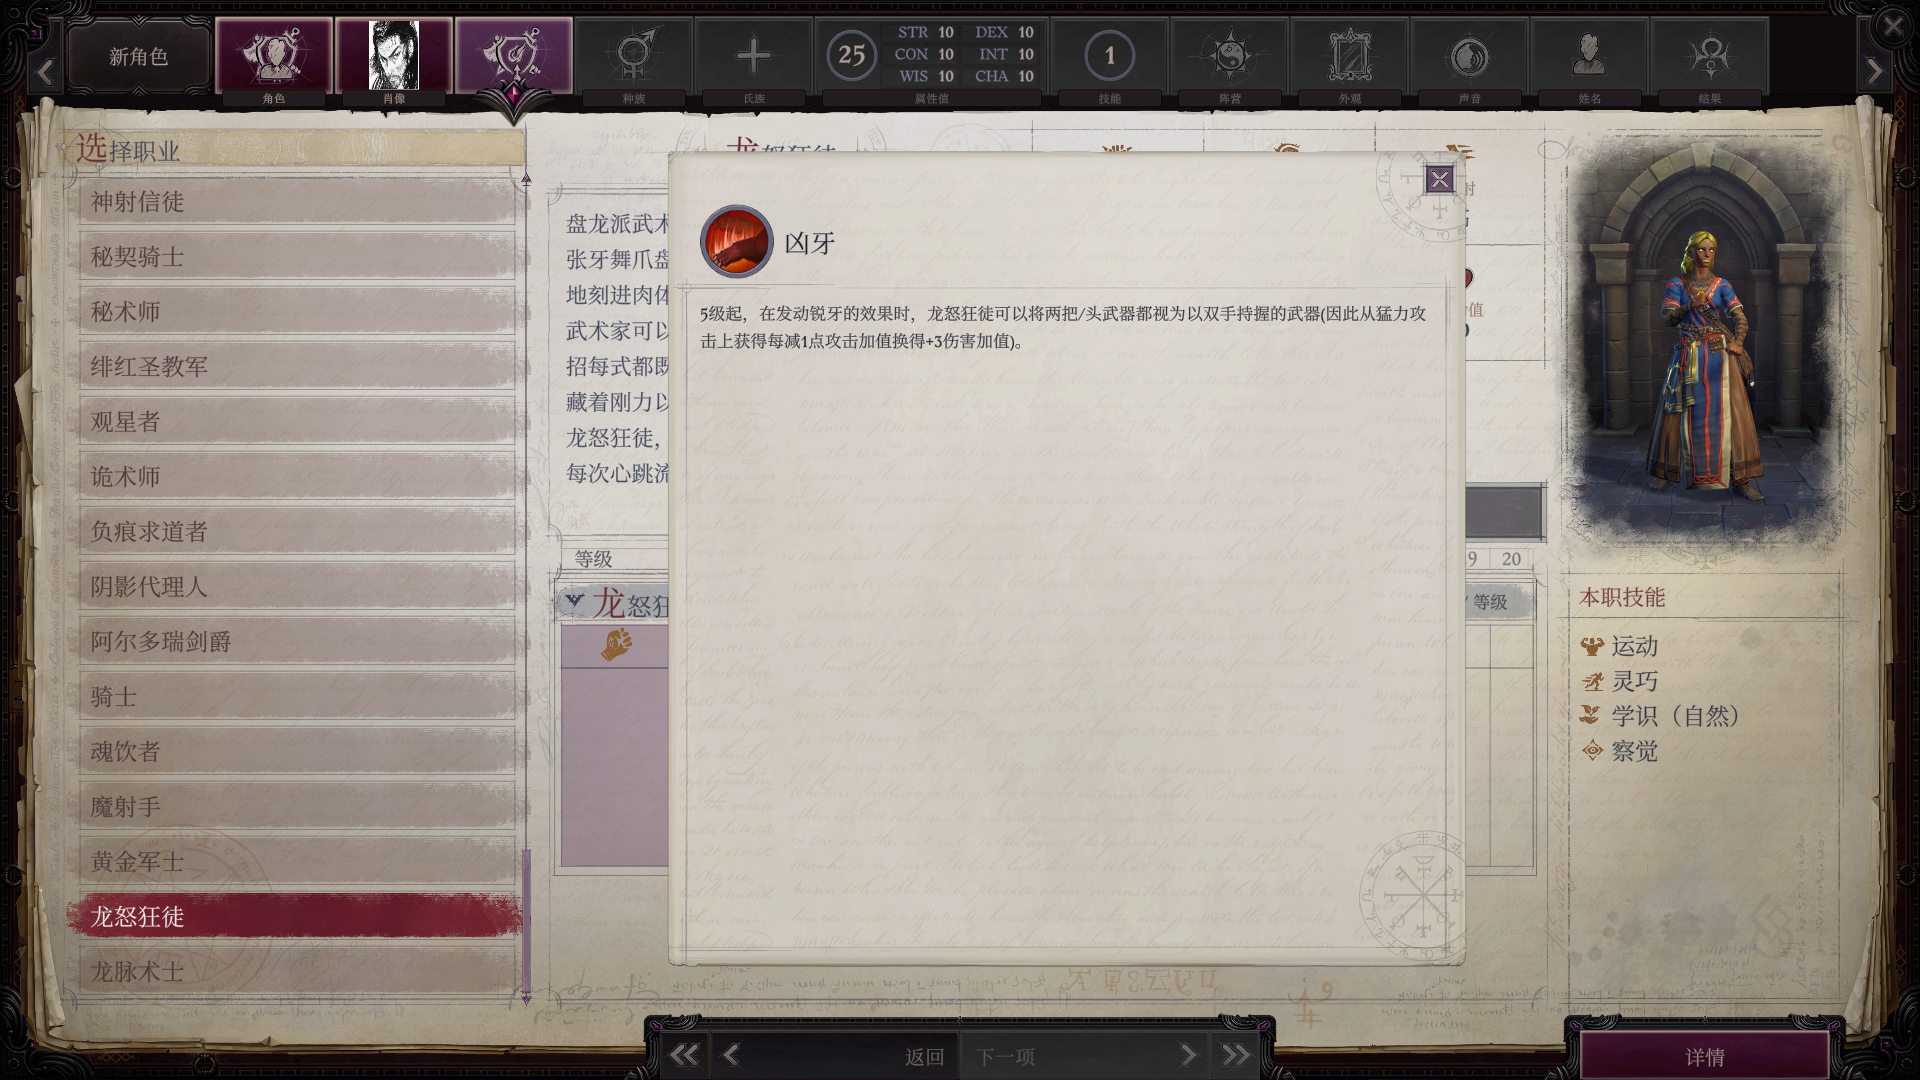This screenshot has height=1080, width=1920.
Task: Click the 详情 details button
Action: point(1705,1057)
